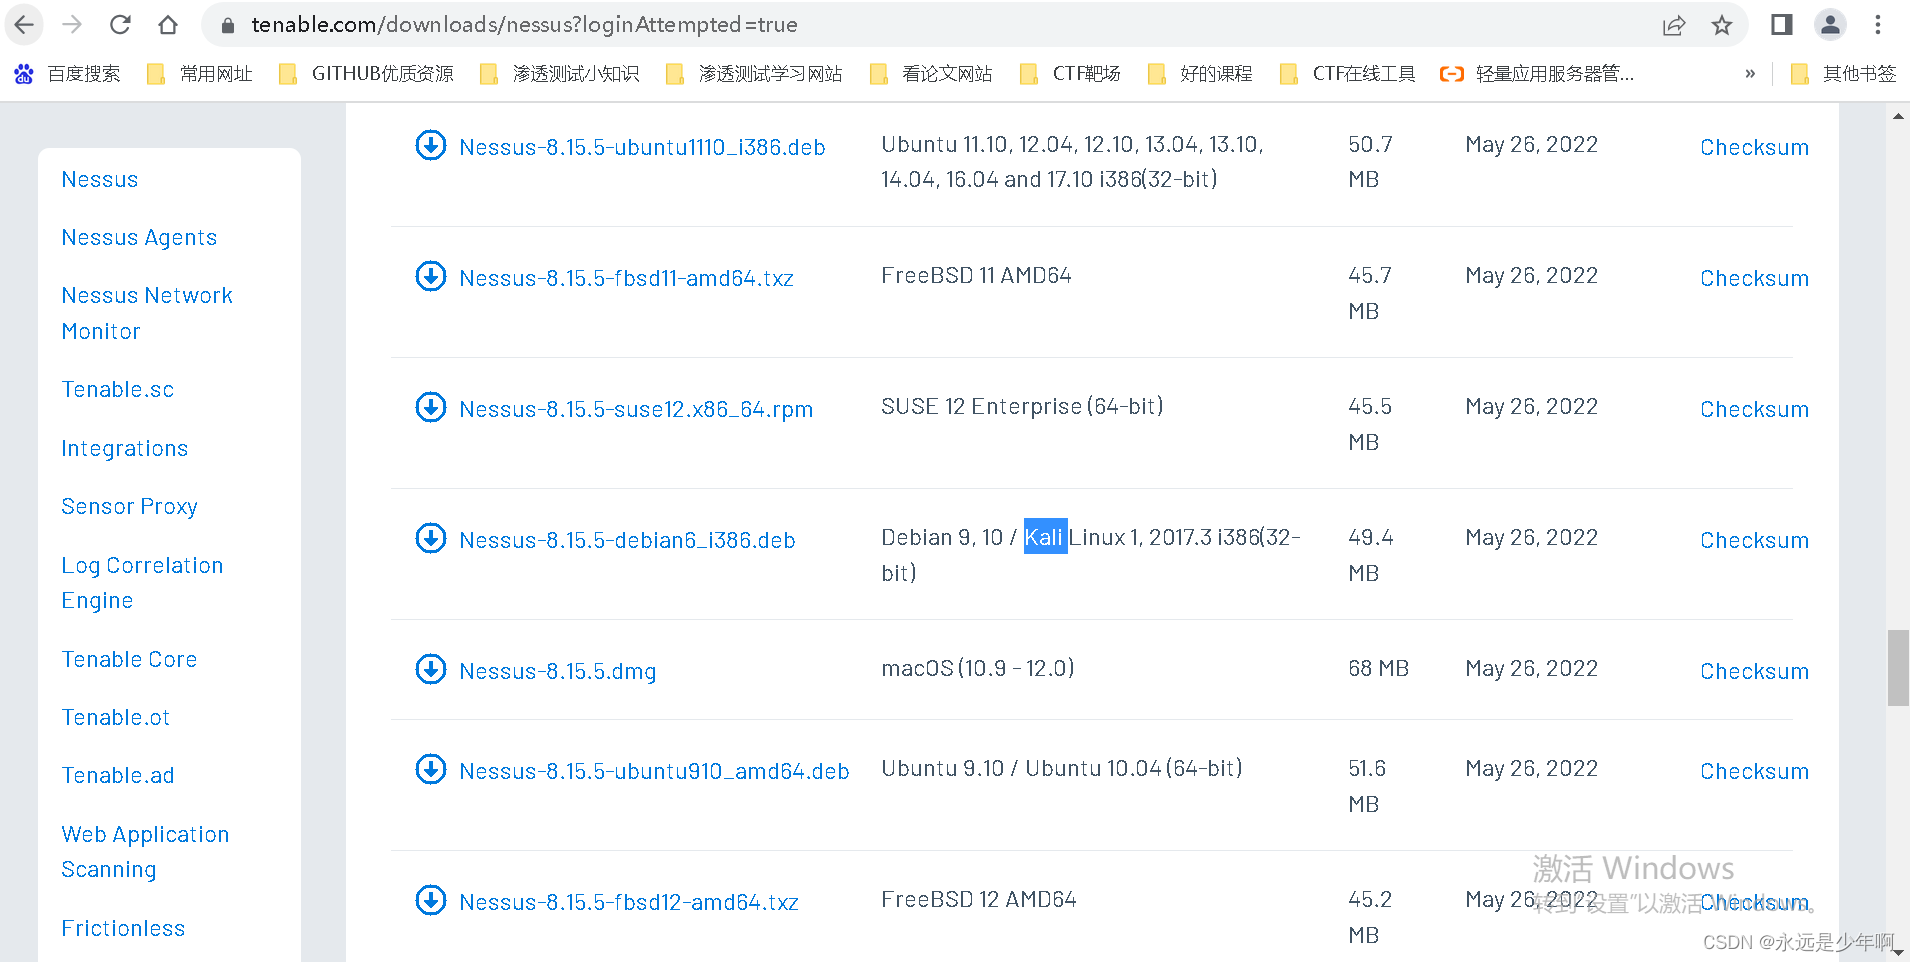This screenshot has height=962, width=1910.
Task: Open the 其他书签 bookmark folder
Action: (x=1843, y=74)
